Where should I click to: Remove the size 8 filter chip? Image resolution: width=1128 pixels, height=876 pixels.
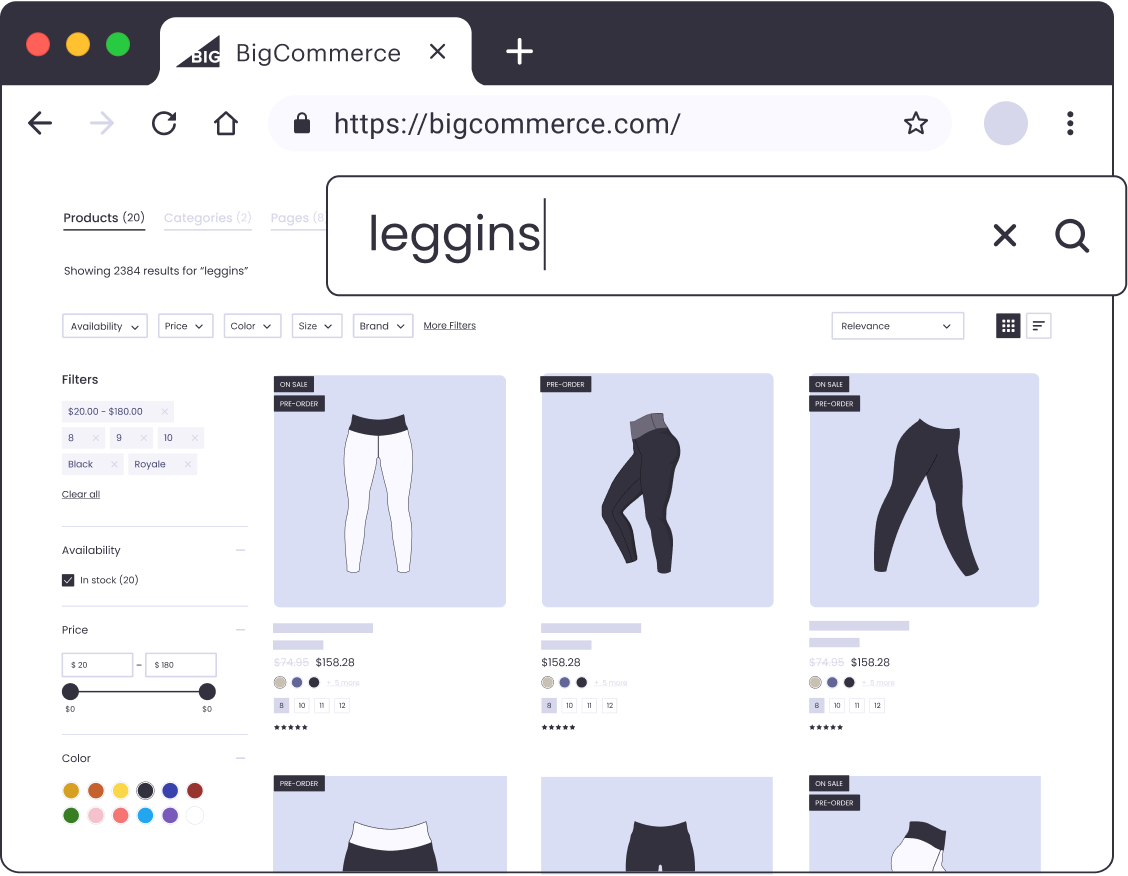click(x=96, y=438)
